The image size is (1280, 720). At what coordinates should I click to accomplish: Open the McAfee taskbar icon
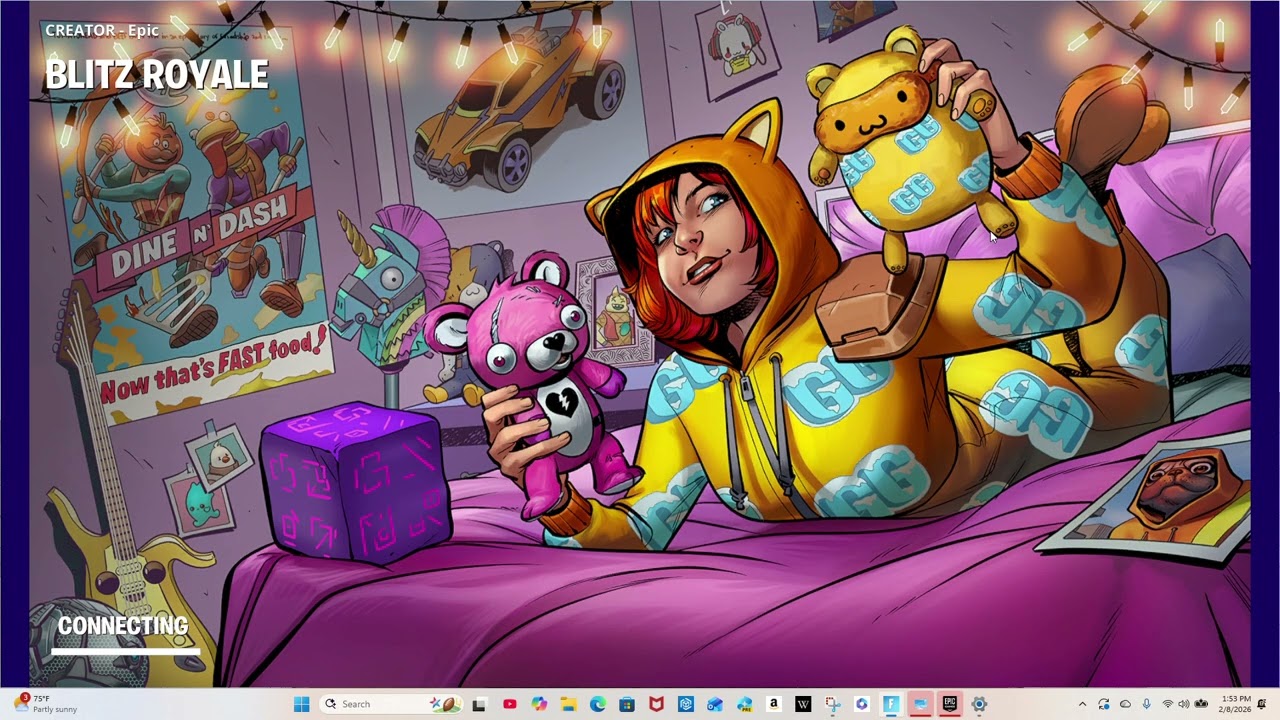pos(656,704)
